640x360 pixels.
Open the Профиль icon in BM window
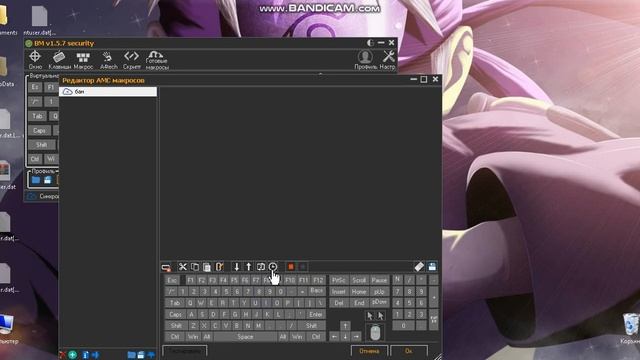[x=365, y=60]
